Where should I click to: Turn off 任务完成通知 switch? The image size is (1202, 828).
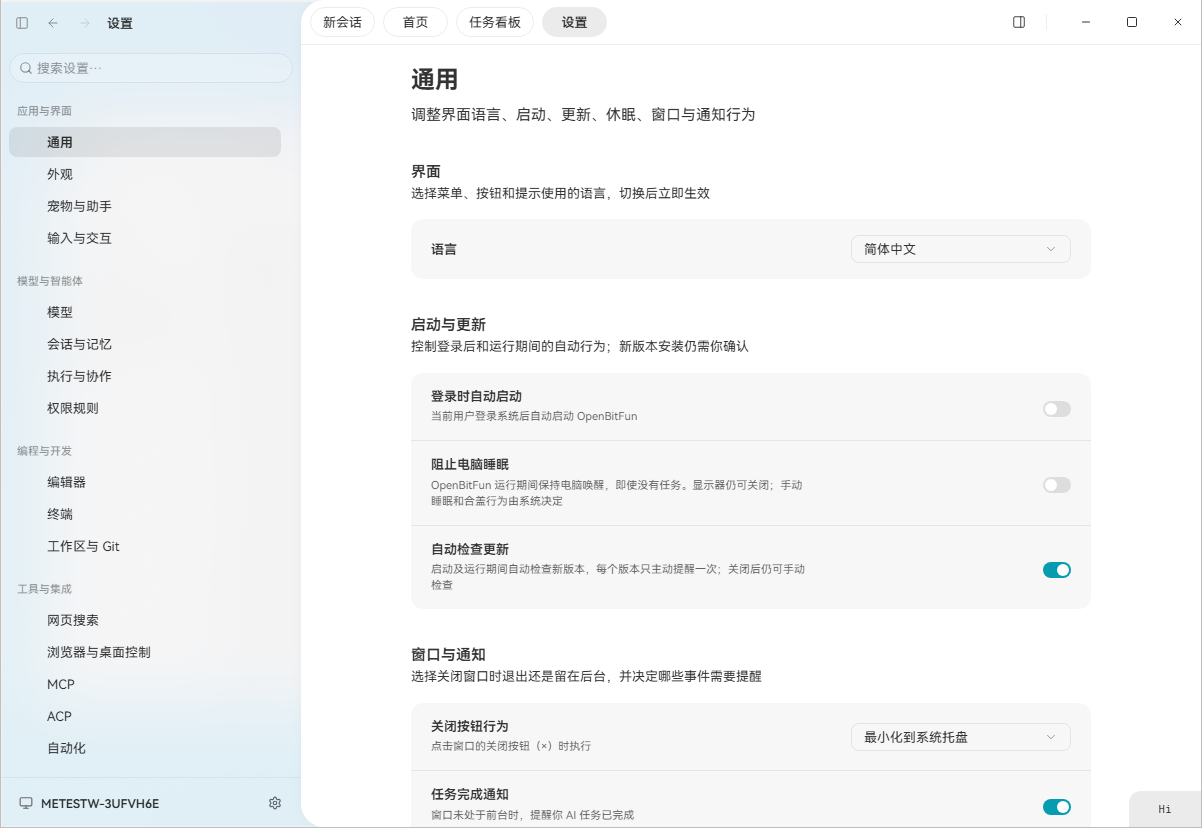point(1057,807)
